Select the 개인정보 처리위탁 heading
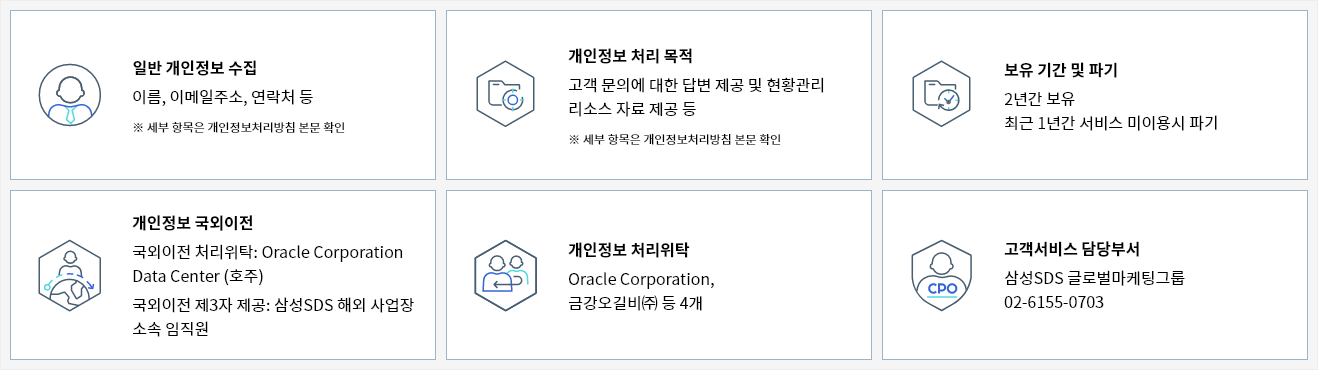The image size is (1318, 370). click(x=629, y=249)
